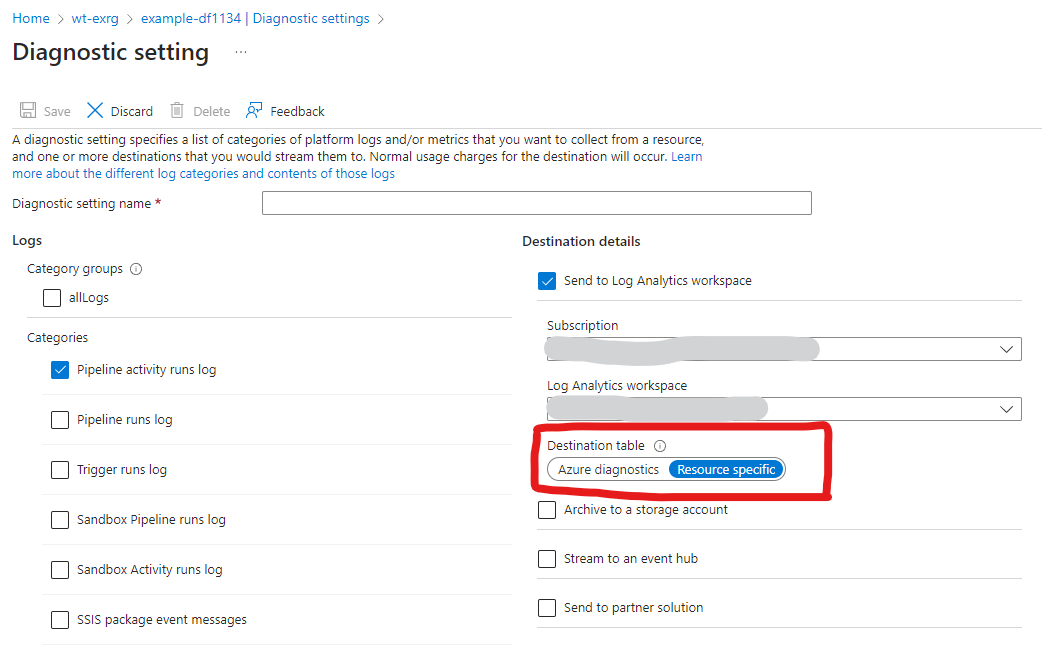This screenshot has height=653, width=1042.
Task: Enable Stream to an event hub
Action: pos(547,558)
